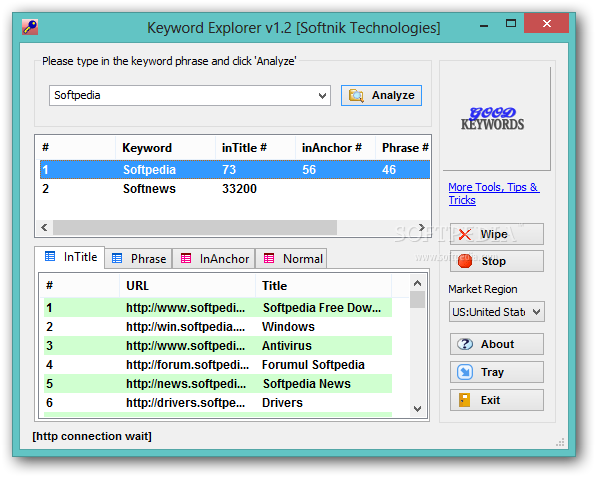The width and height of the screenshot is (596, 477).
Task: Click the Normal tab pink table icon
Action: pyautogui.click(x=269, y=259)
